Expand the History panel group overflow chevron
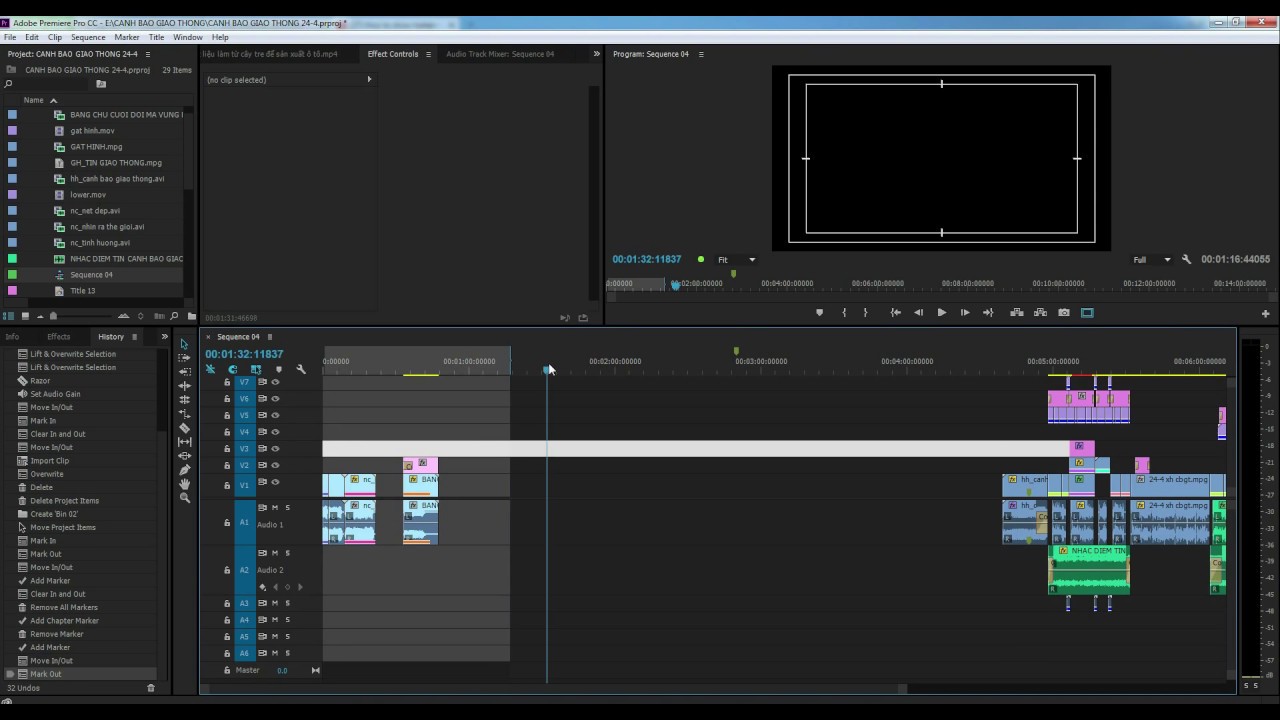This screenshot has height=720, width=1280. tap(165, 337)
